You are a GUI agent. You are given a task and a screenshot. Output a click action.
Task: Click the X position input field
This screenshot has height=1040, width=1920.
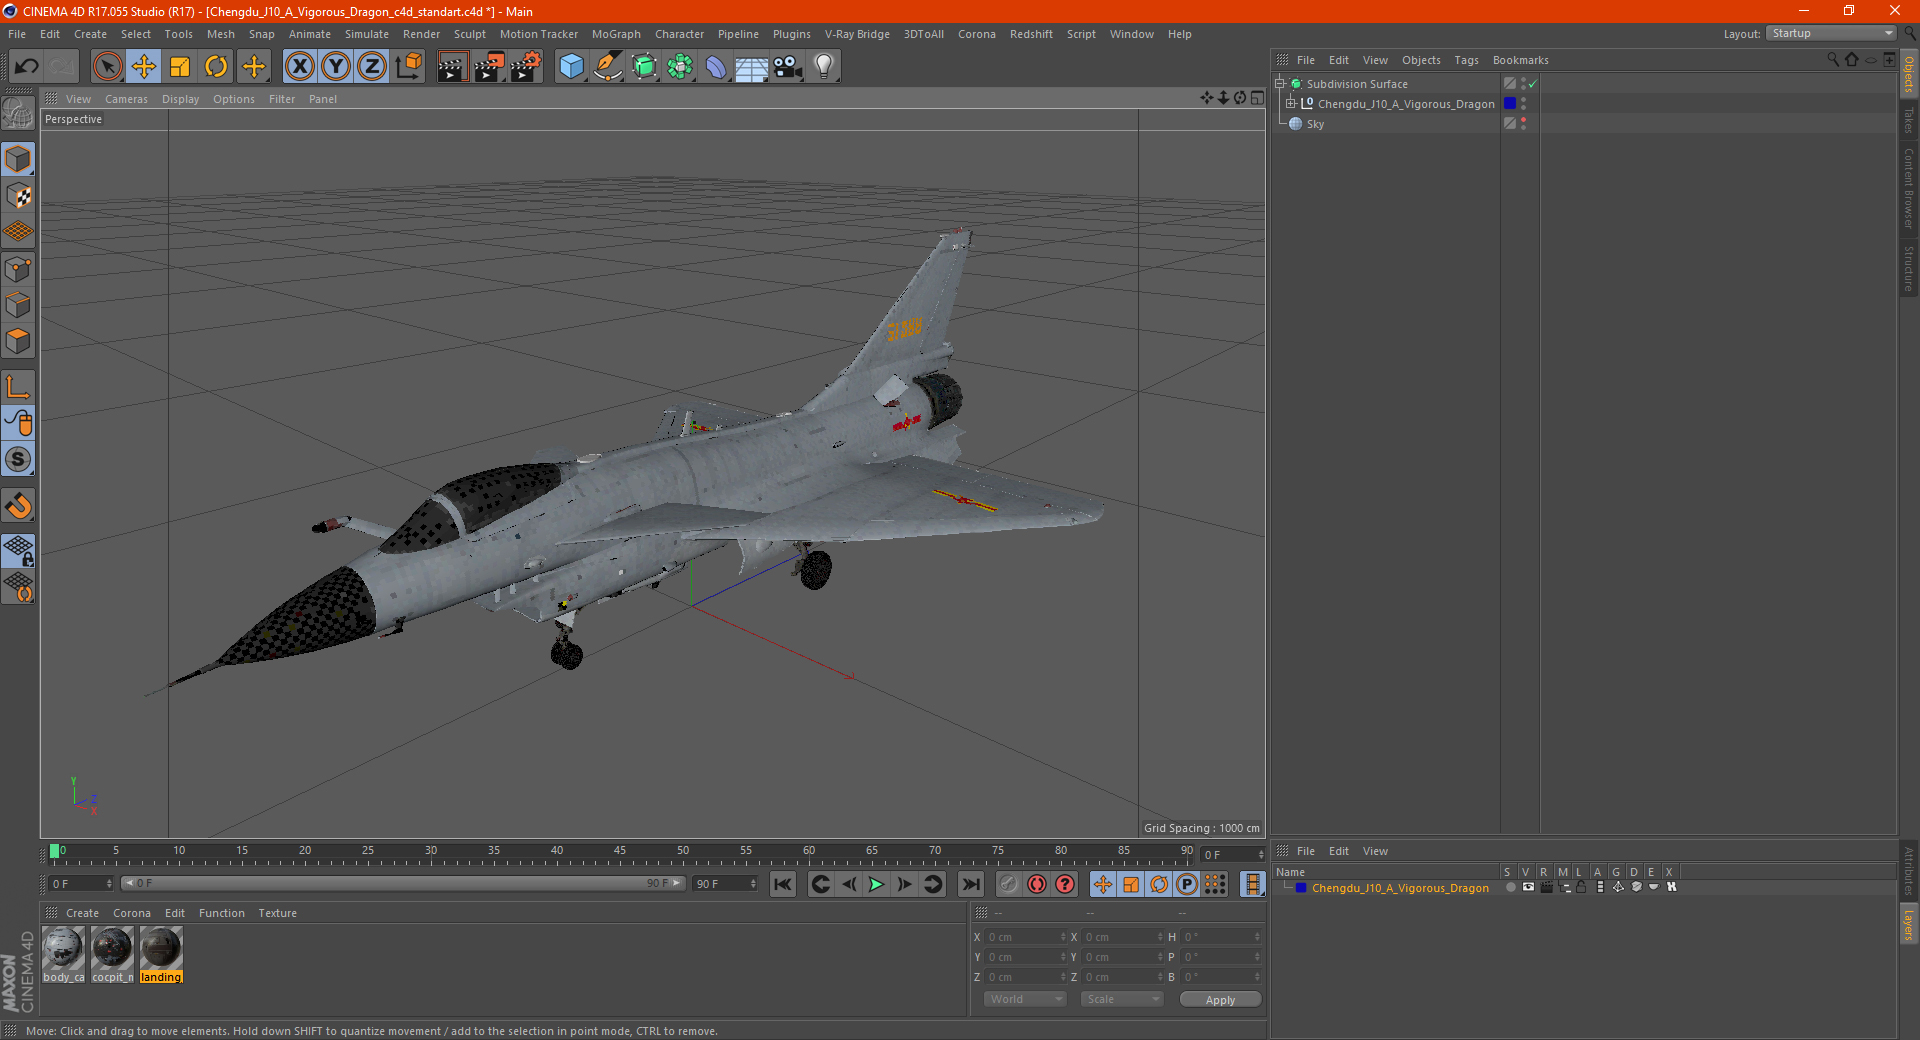(1026, 937)
